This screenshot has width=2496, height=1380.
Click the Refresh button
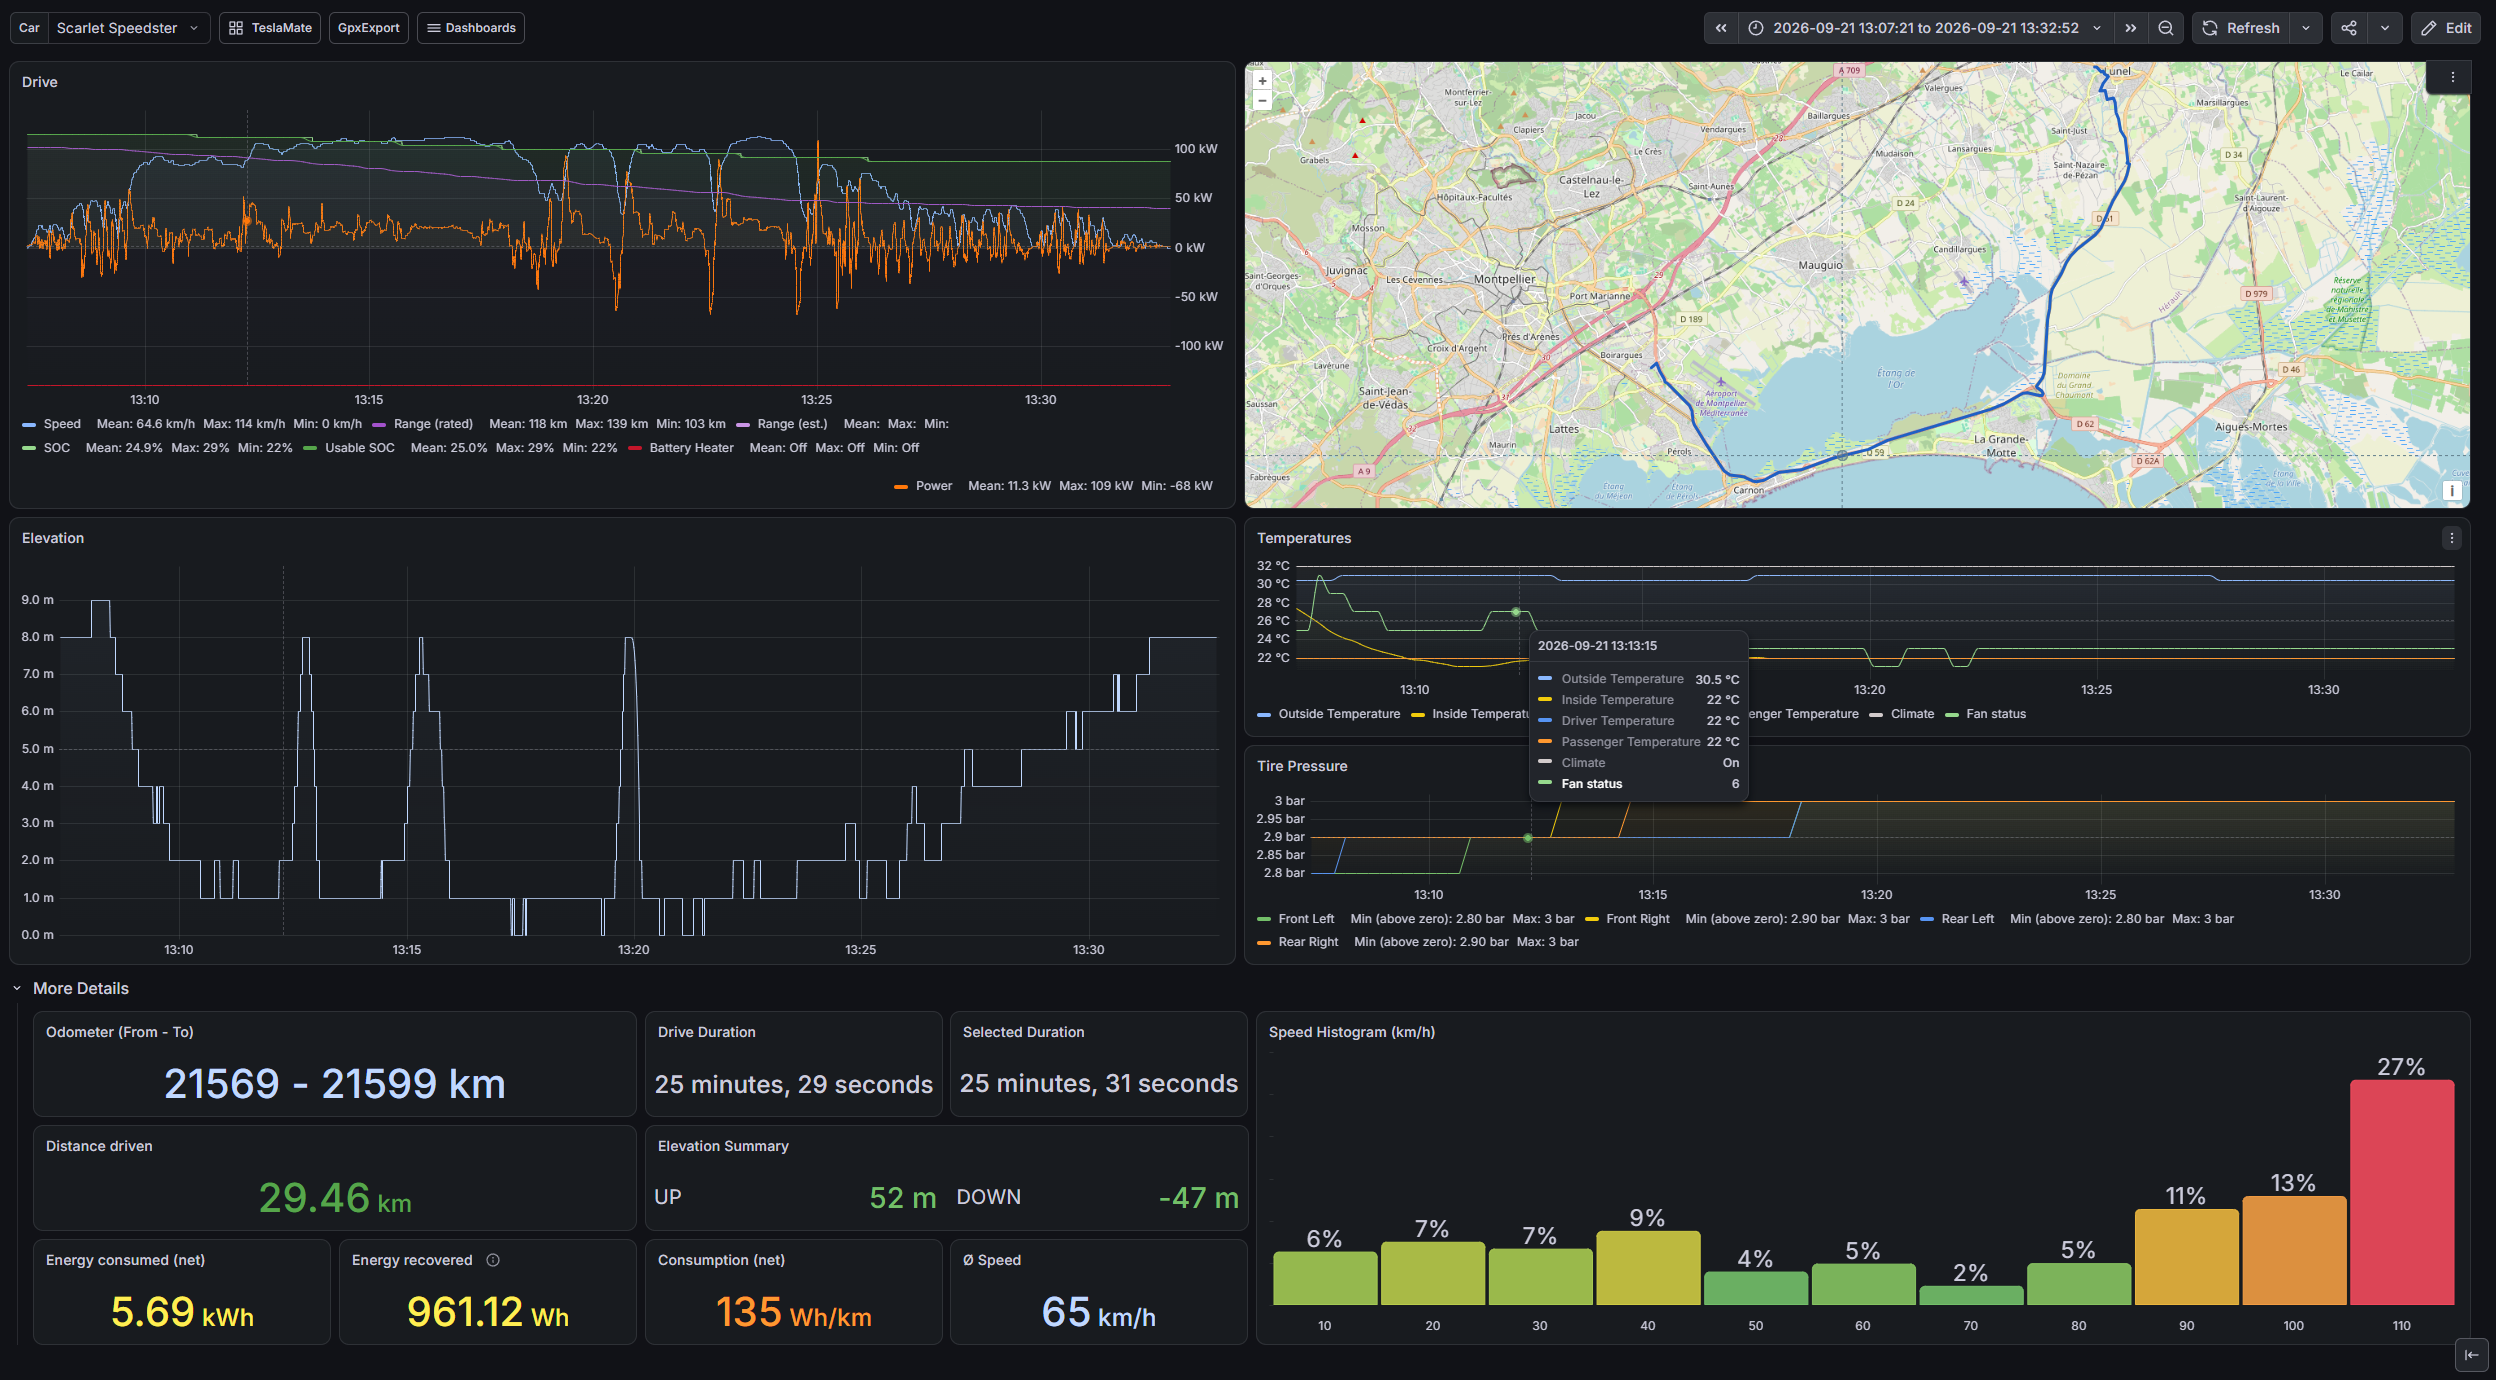pyautogui.click(x=2241, y=28)
